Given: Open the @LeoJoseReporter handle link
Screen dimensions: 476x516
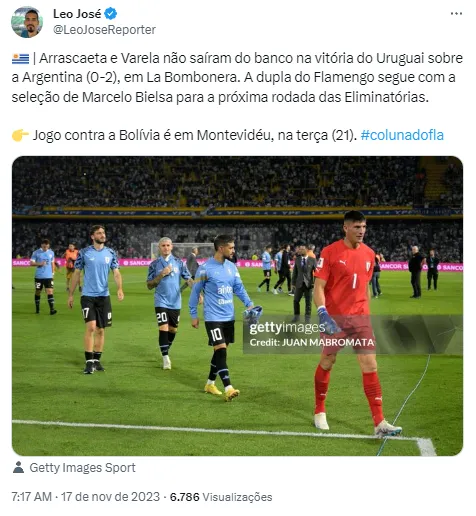Looking at the screenshot, I should (x=104, y=30).
